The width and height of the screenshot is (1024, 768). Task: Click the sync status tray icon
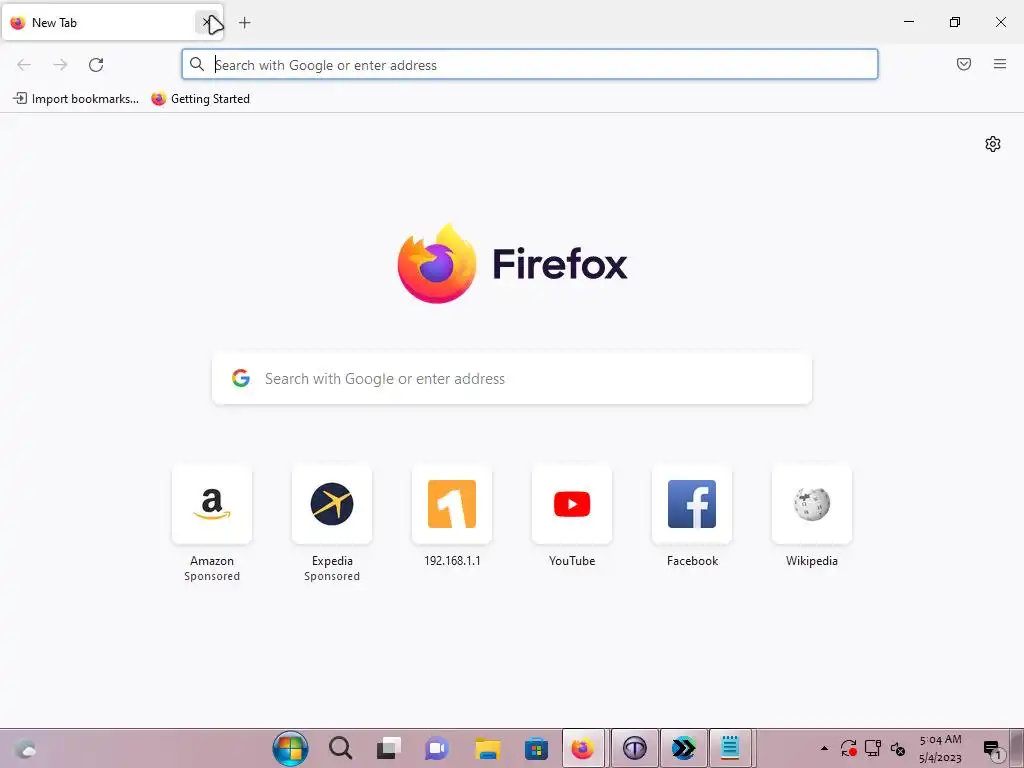click(848, 748)
